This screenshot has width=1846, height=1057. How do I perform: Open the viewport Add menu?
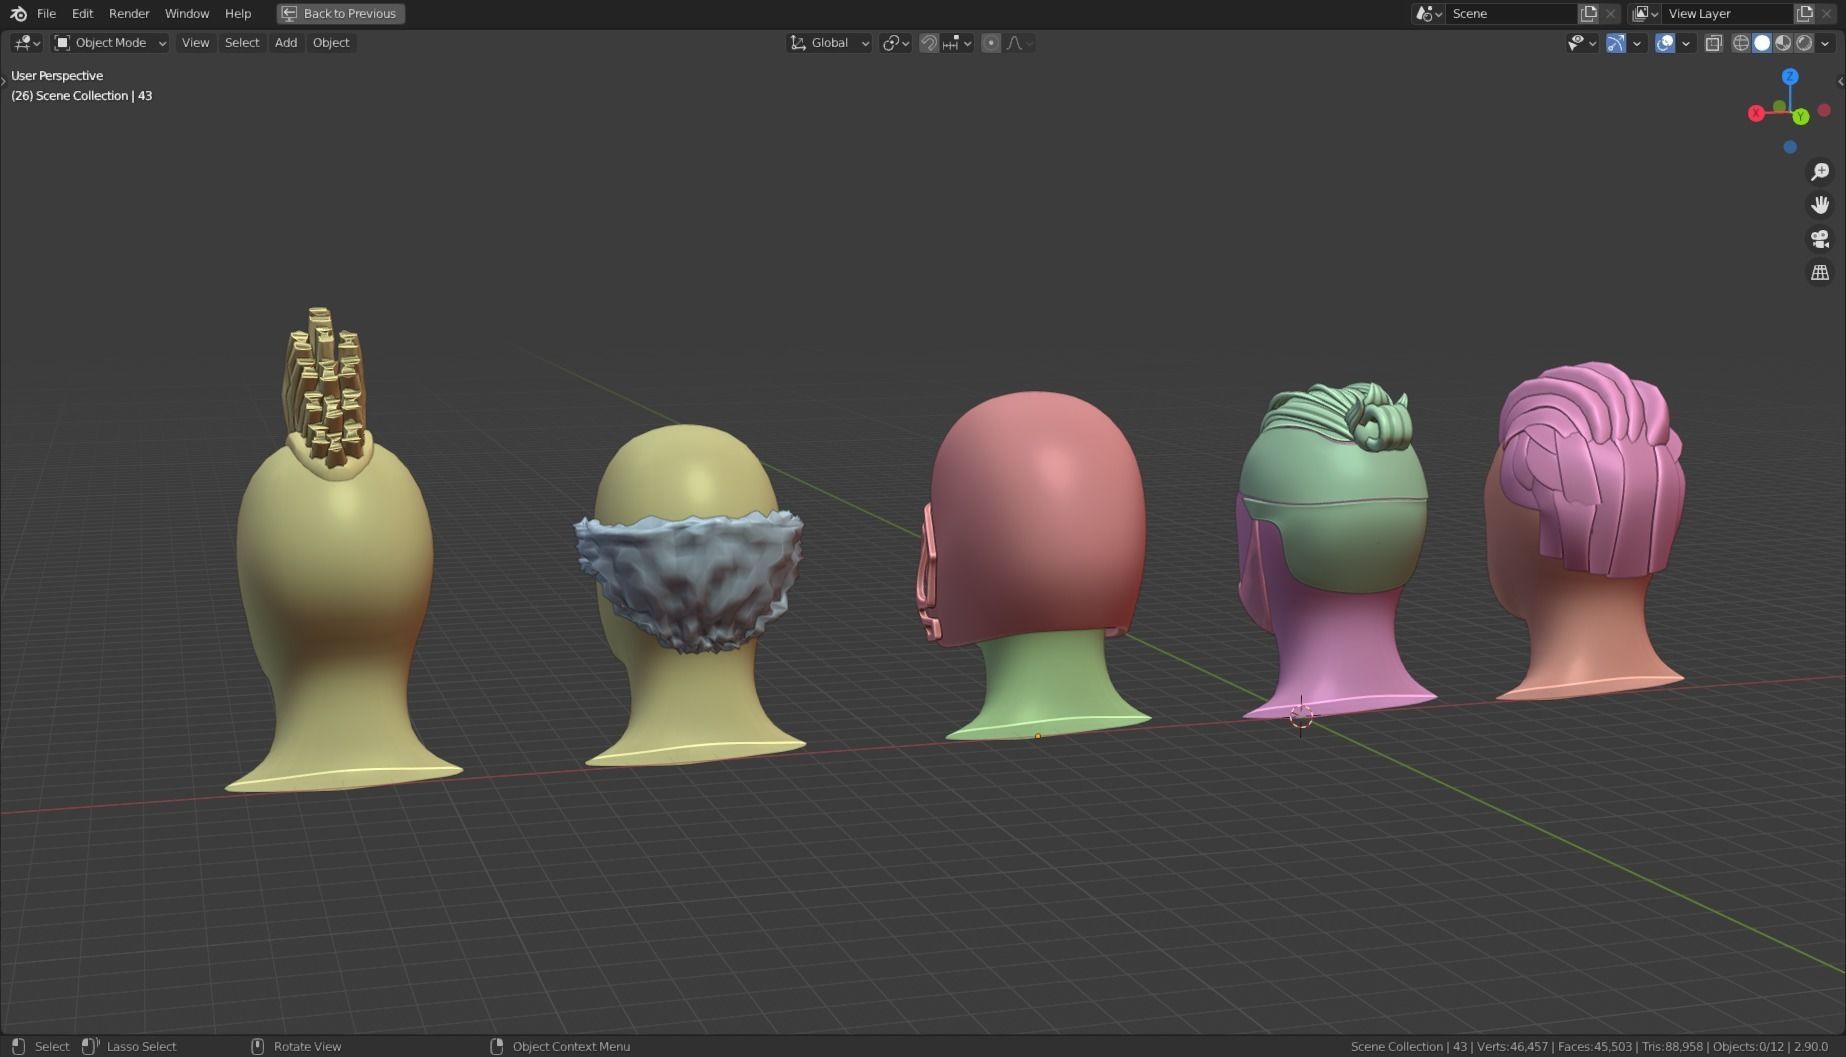pos(286,43)
